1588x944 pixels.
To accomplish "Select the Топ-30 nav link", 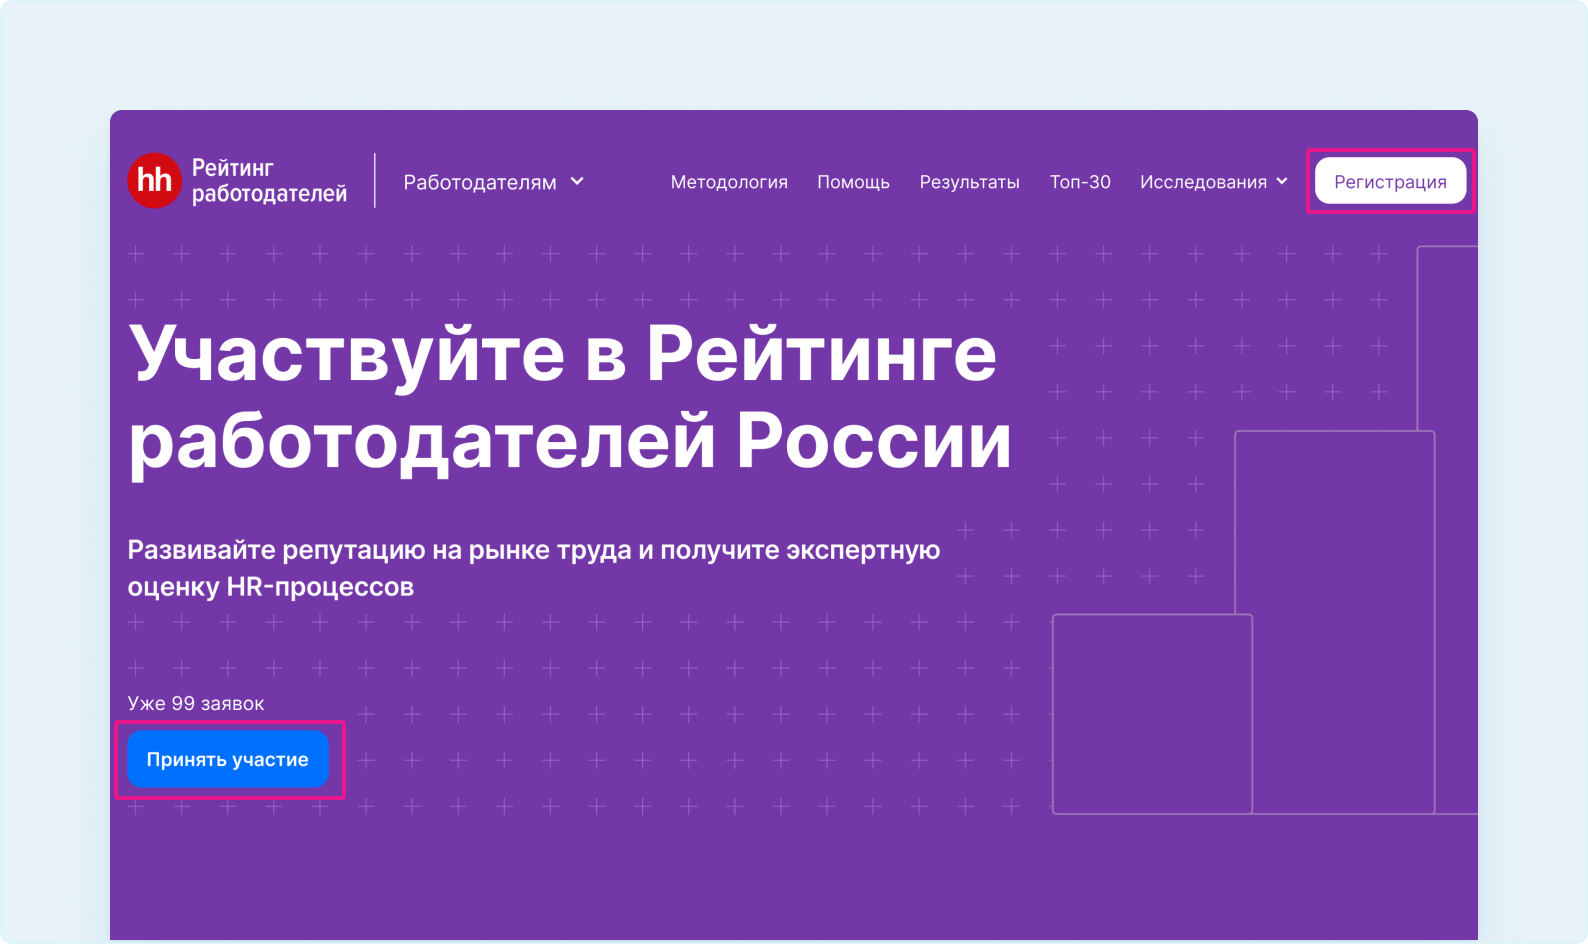I will (x=1080, y=182).
